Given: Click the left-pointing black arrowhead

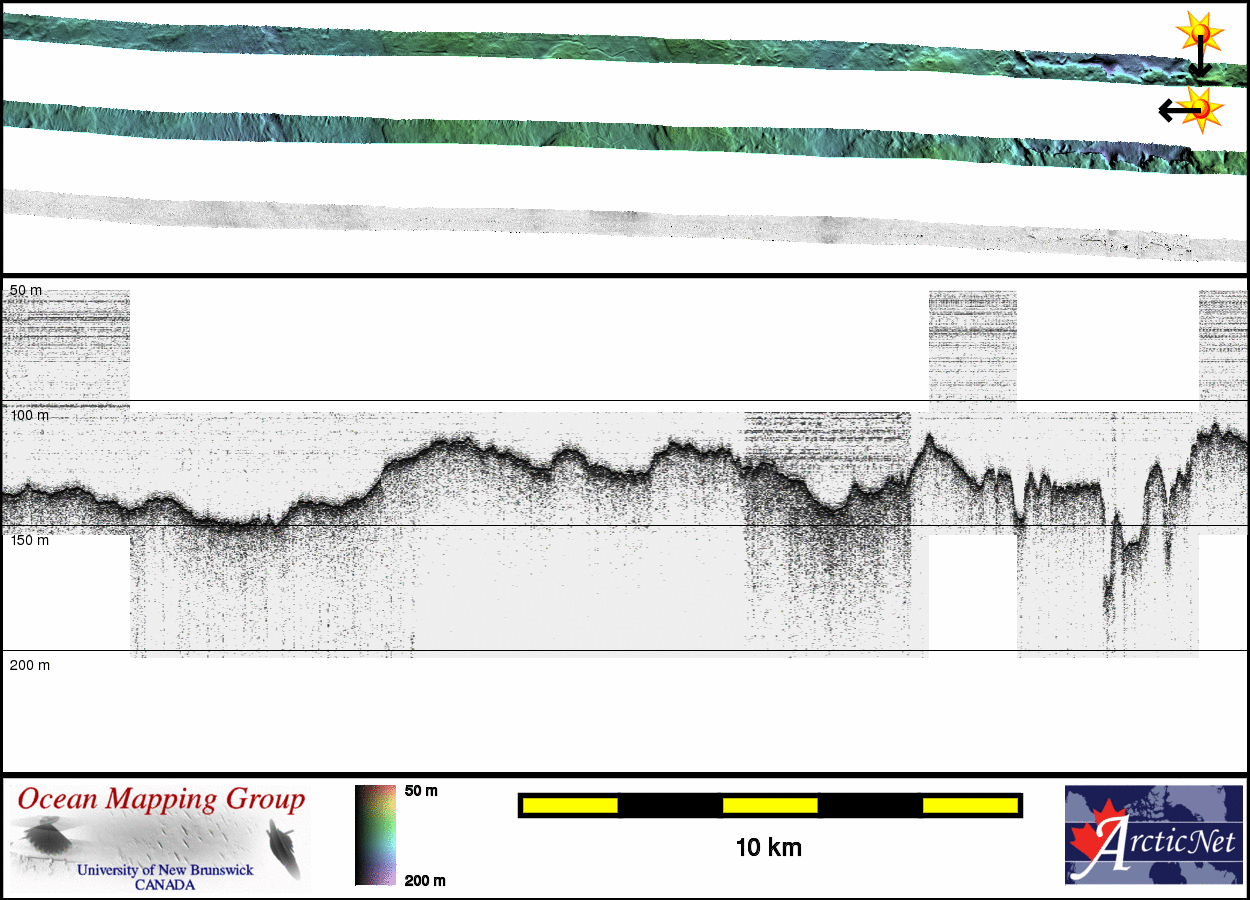Looking at the screenshot, I should tap(1166, 109).
